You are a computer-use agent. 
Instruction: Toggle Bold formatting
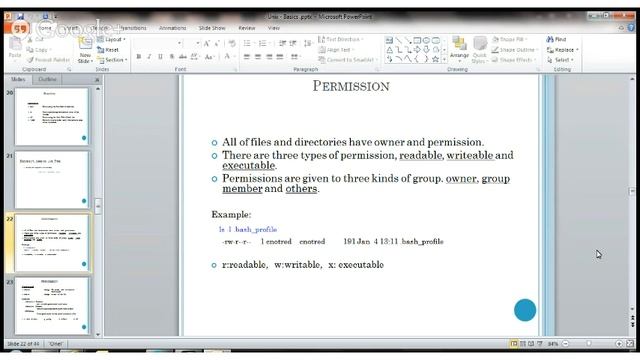coord(139,57)
